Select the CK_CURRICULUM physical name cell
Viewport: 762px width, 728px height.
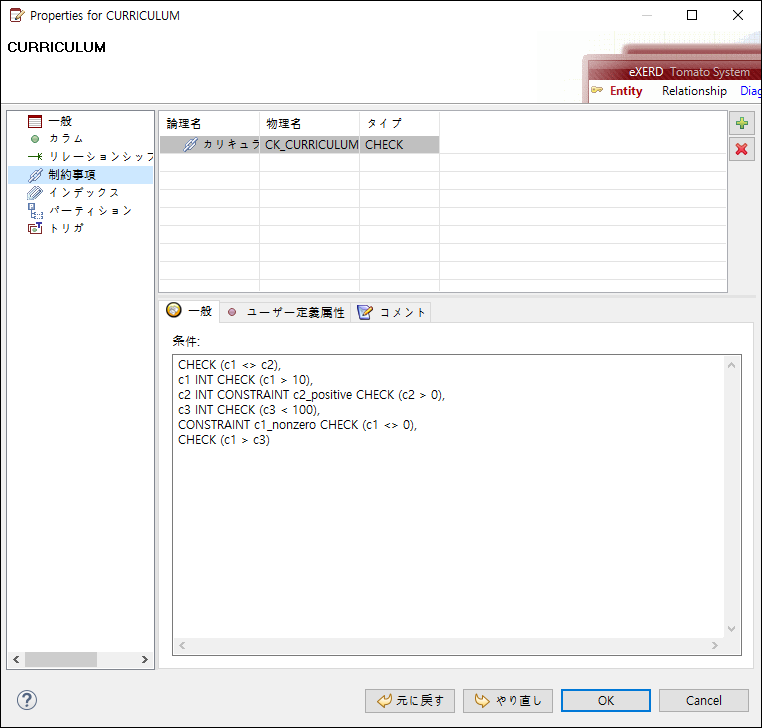tap(310, 145)
